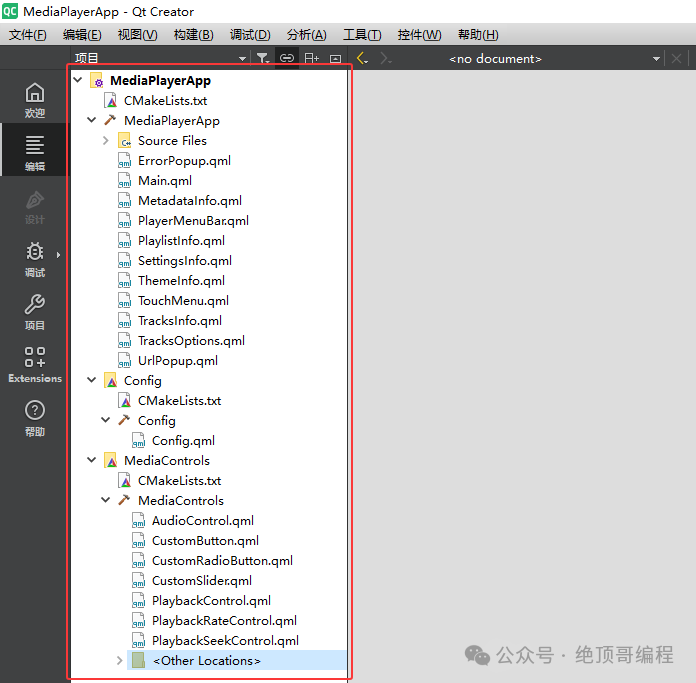The height and width of the screenshot is (683, 696).
Task: Open the 工具(T) menu
Action: 362,35
